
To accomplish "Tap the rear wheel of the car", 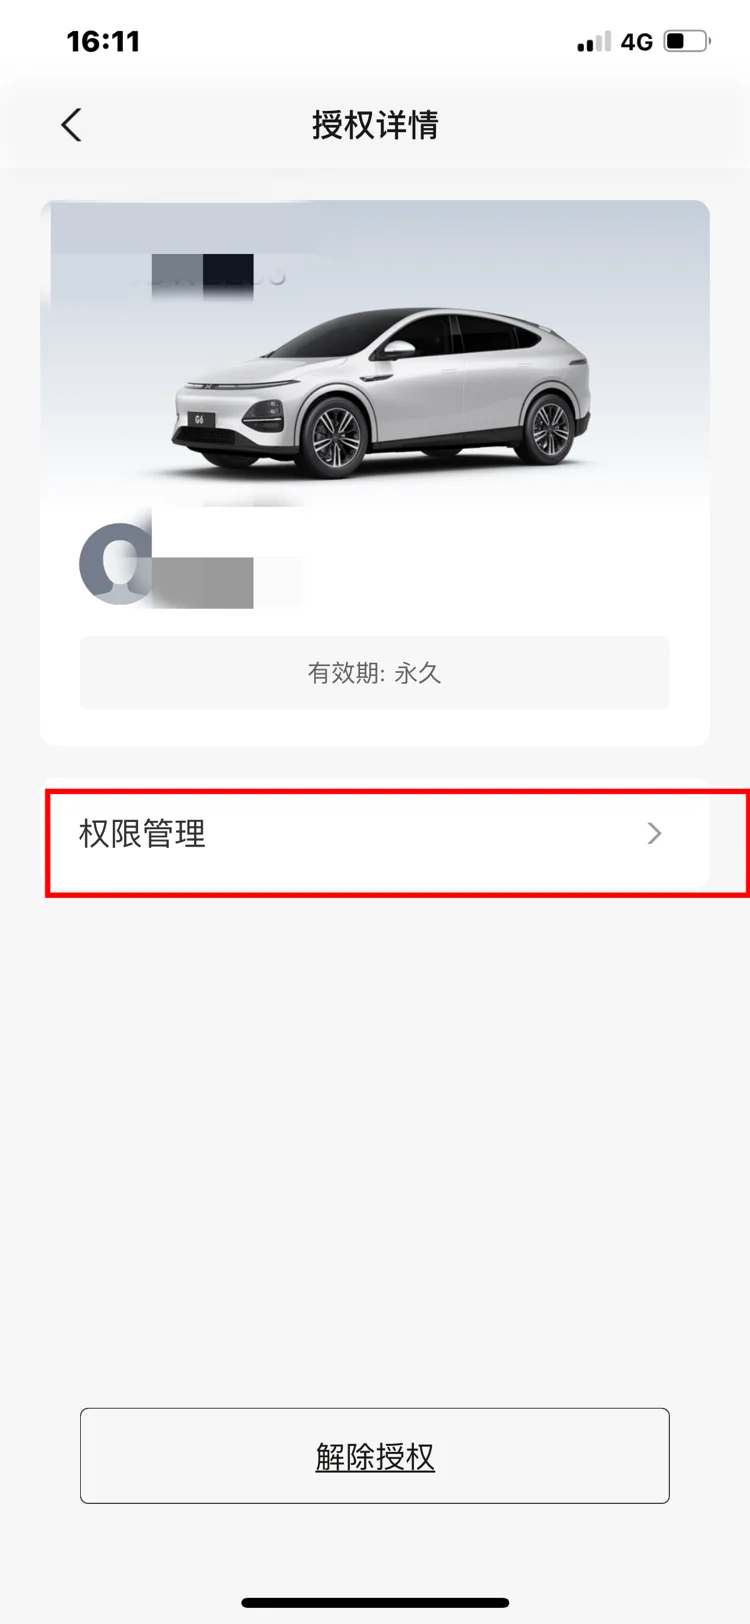I will 549,428.
